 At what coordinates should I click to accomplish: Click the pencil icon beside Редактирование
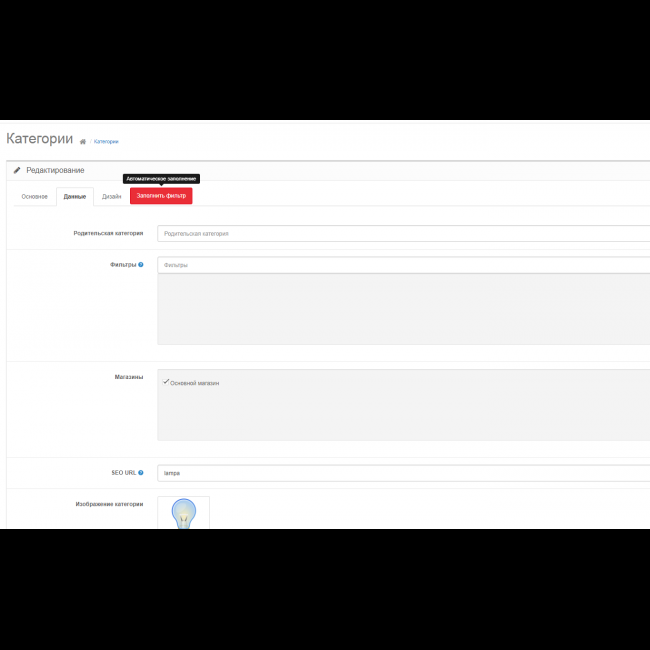[17, 171]
